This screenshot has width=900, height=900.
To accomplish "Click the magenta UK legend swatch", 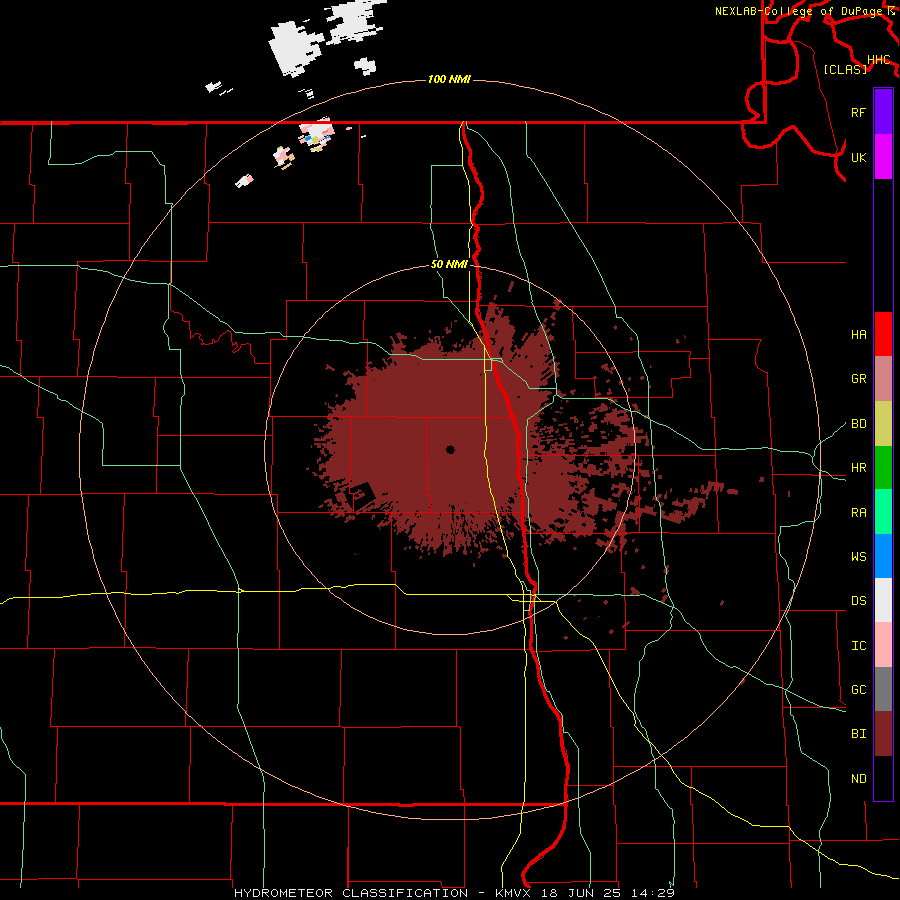I will tap(883, 157).
